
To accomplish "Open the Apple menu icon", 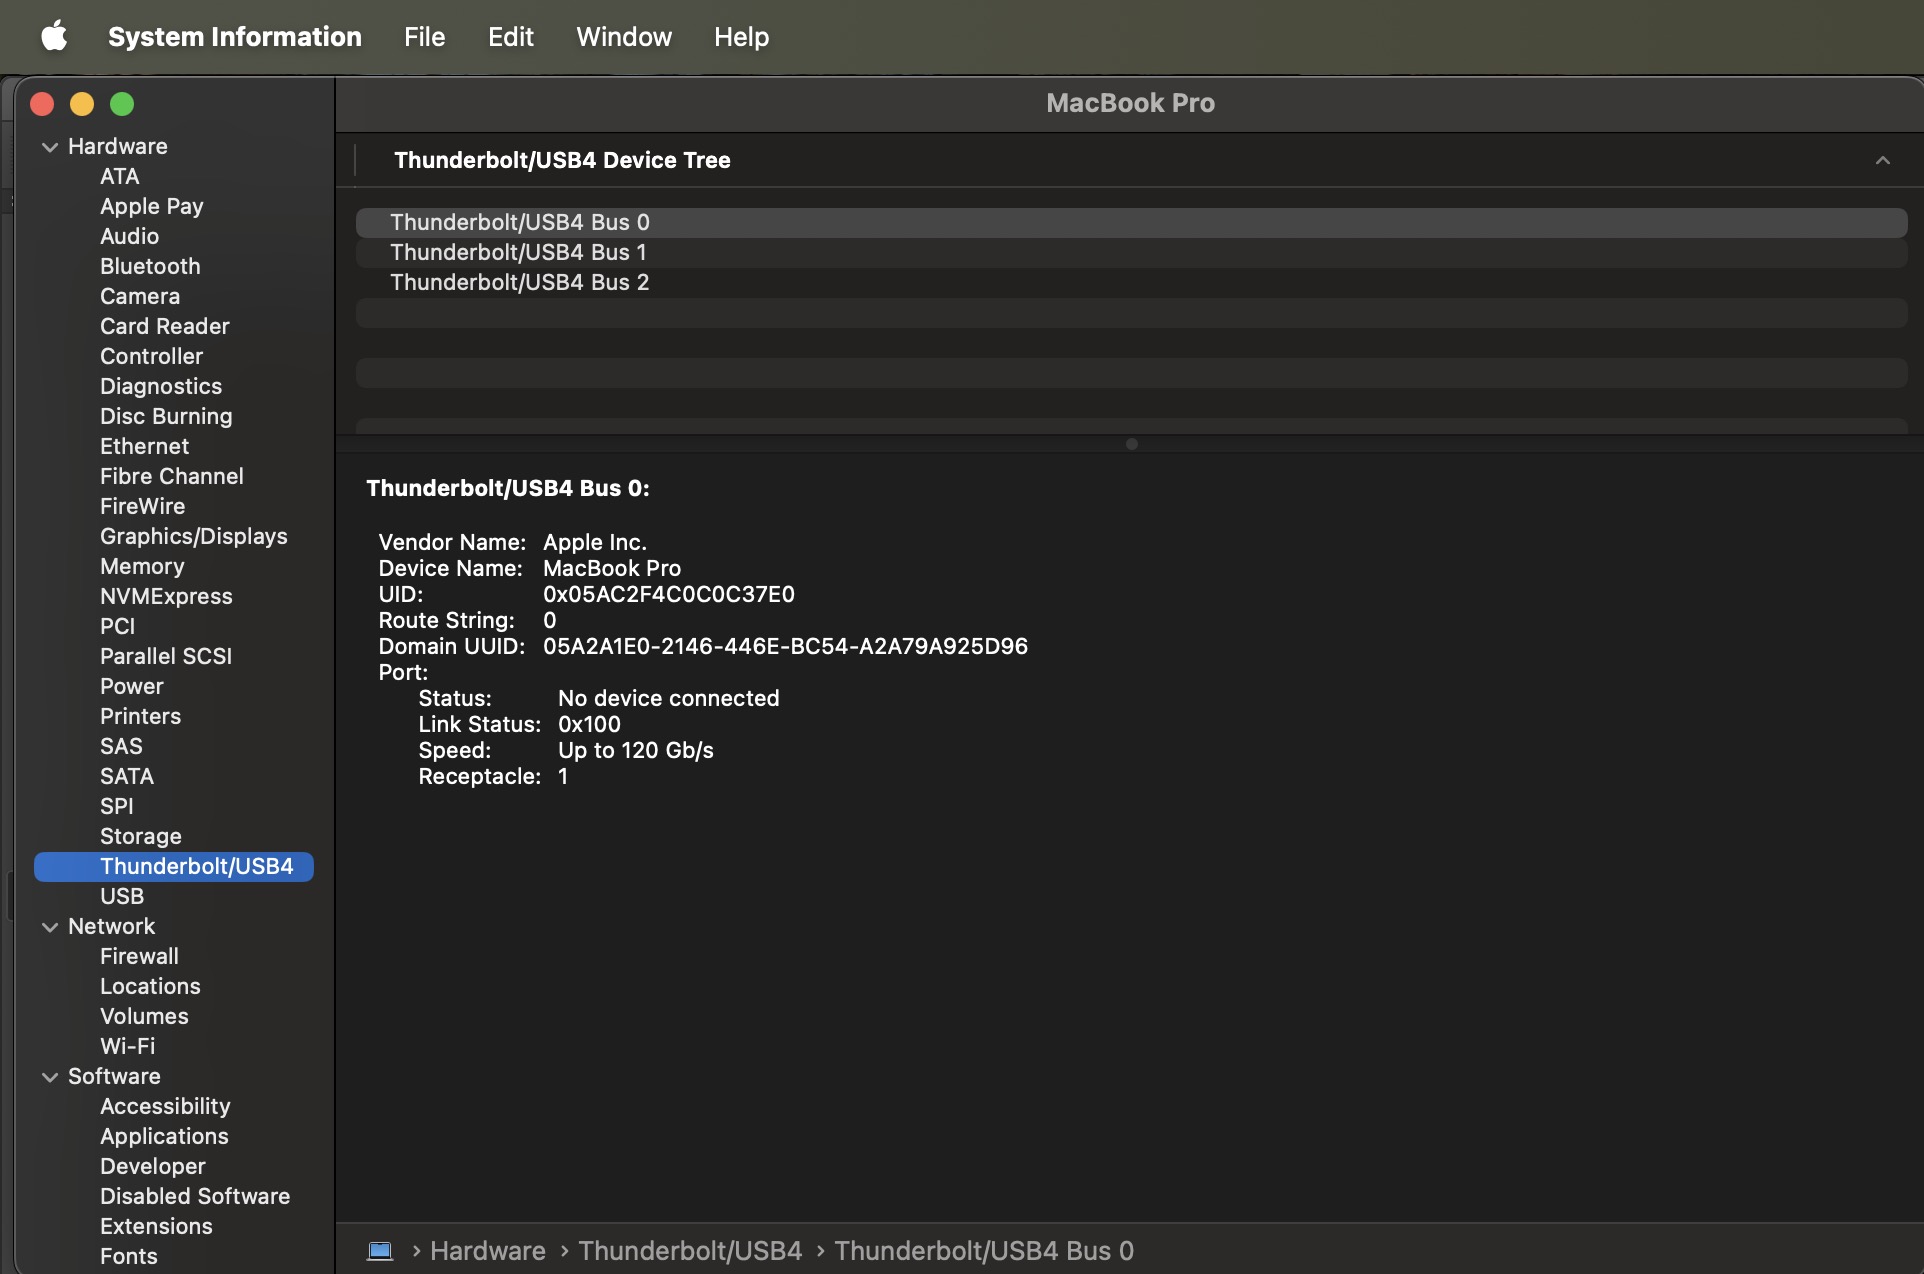I will click(54, 37).
